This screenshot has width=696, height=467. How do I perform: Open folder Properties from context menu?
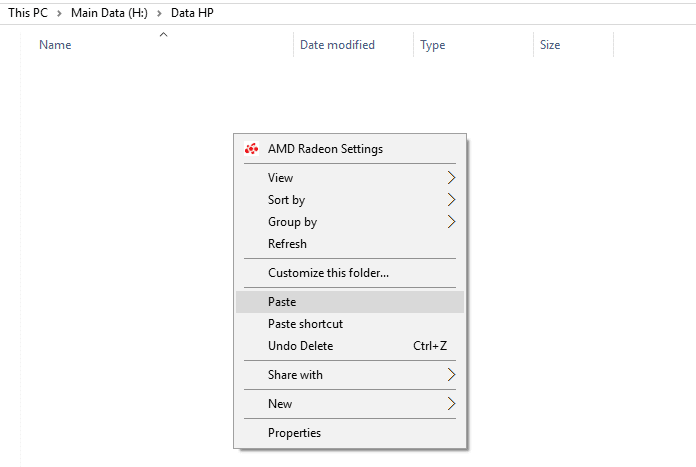[350, 433]
